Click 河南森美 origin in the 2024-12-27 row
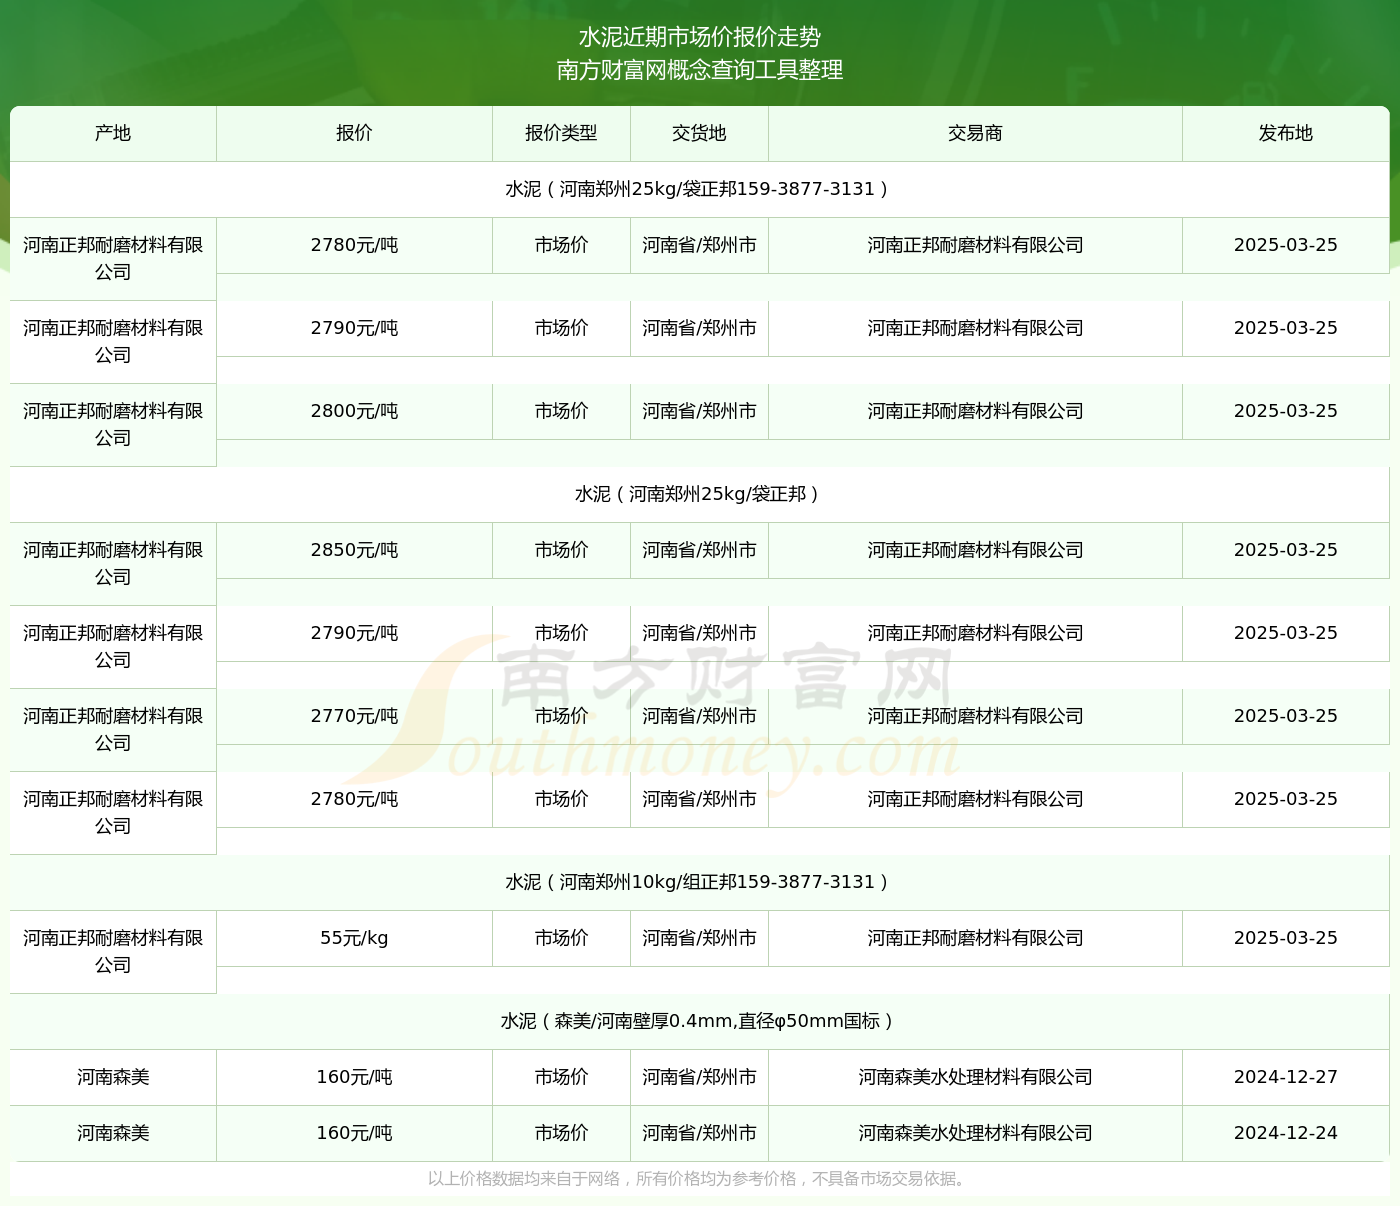The image size is (1400, 1206). click(x=113, y=1077)
